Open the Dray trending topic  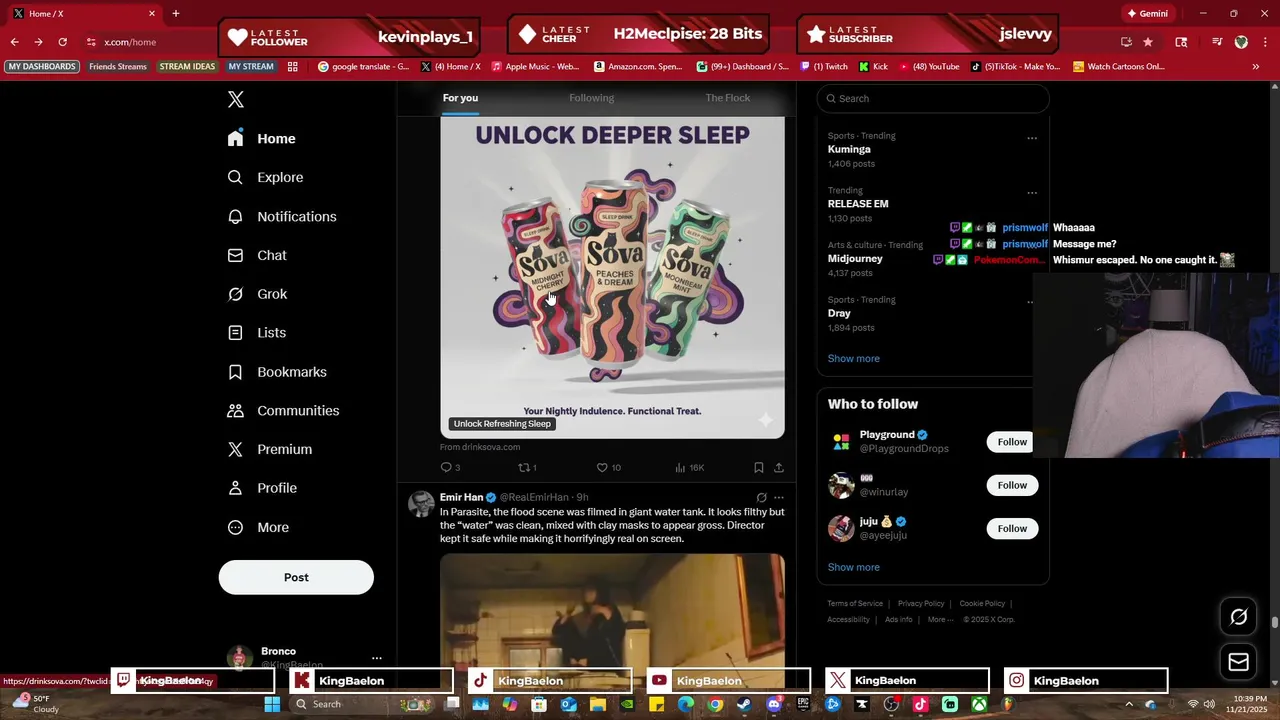coord(839,313)
